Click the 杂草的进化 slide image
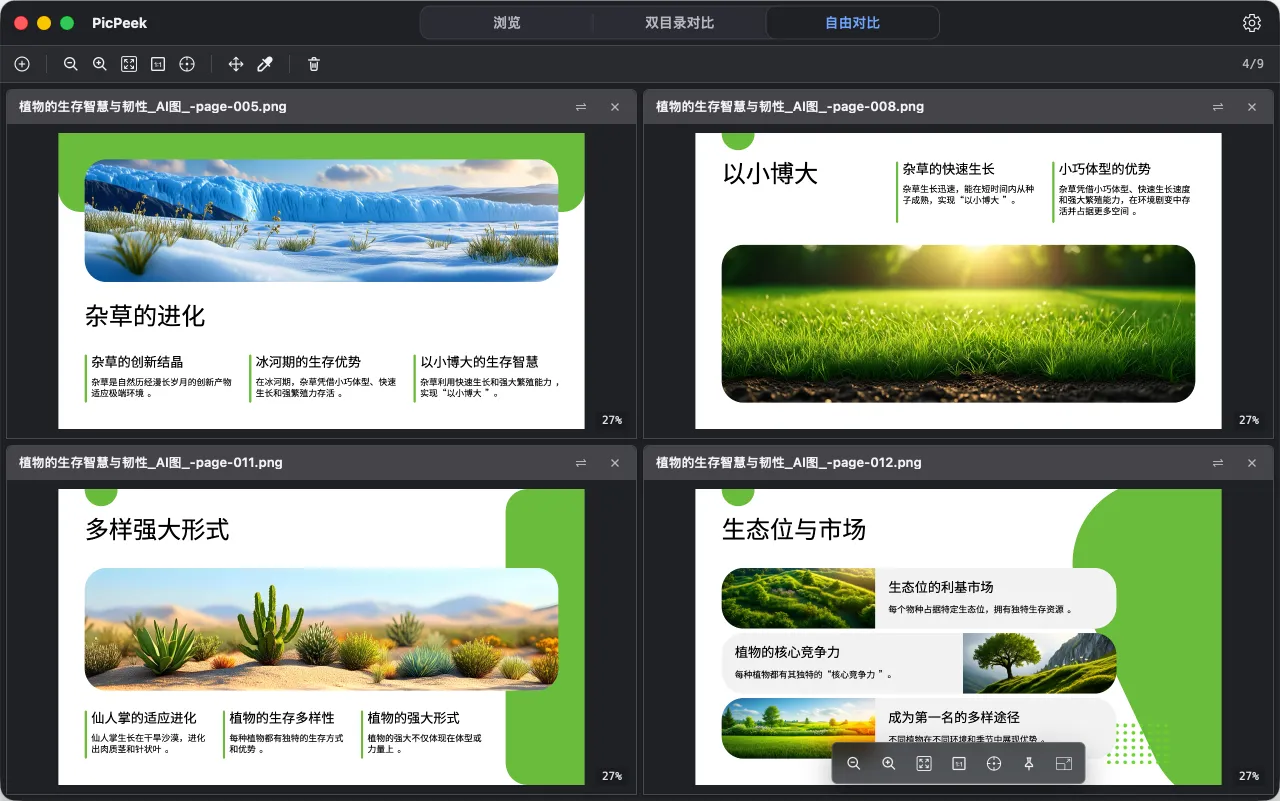The width and height of the screenshot is (1280, 801). tap(321, 281)
